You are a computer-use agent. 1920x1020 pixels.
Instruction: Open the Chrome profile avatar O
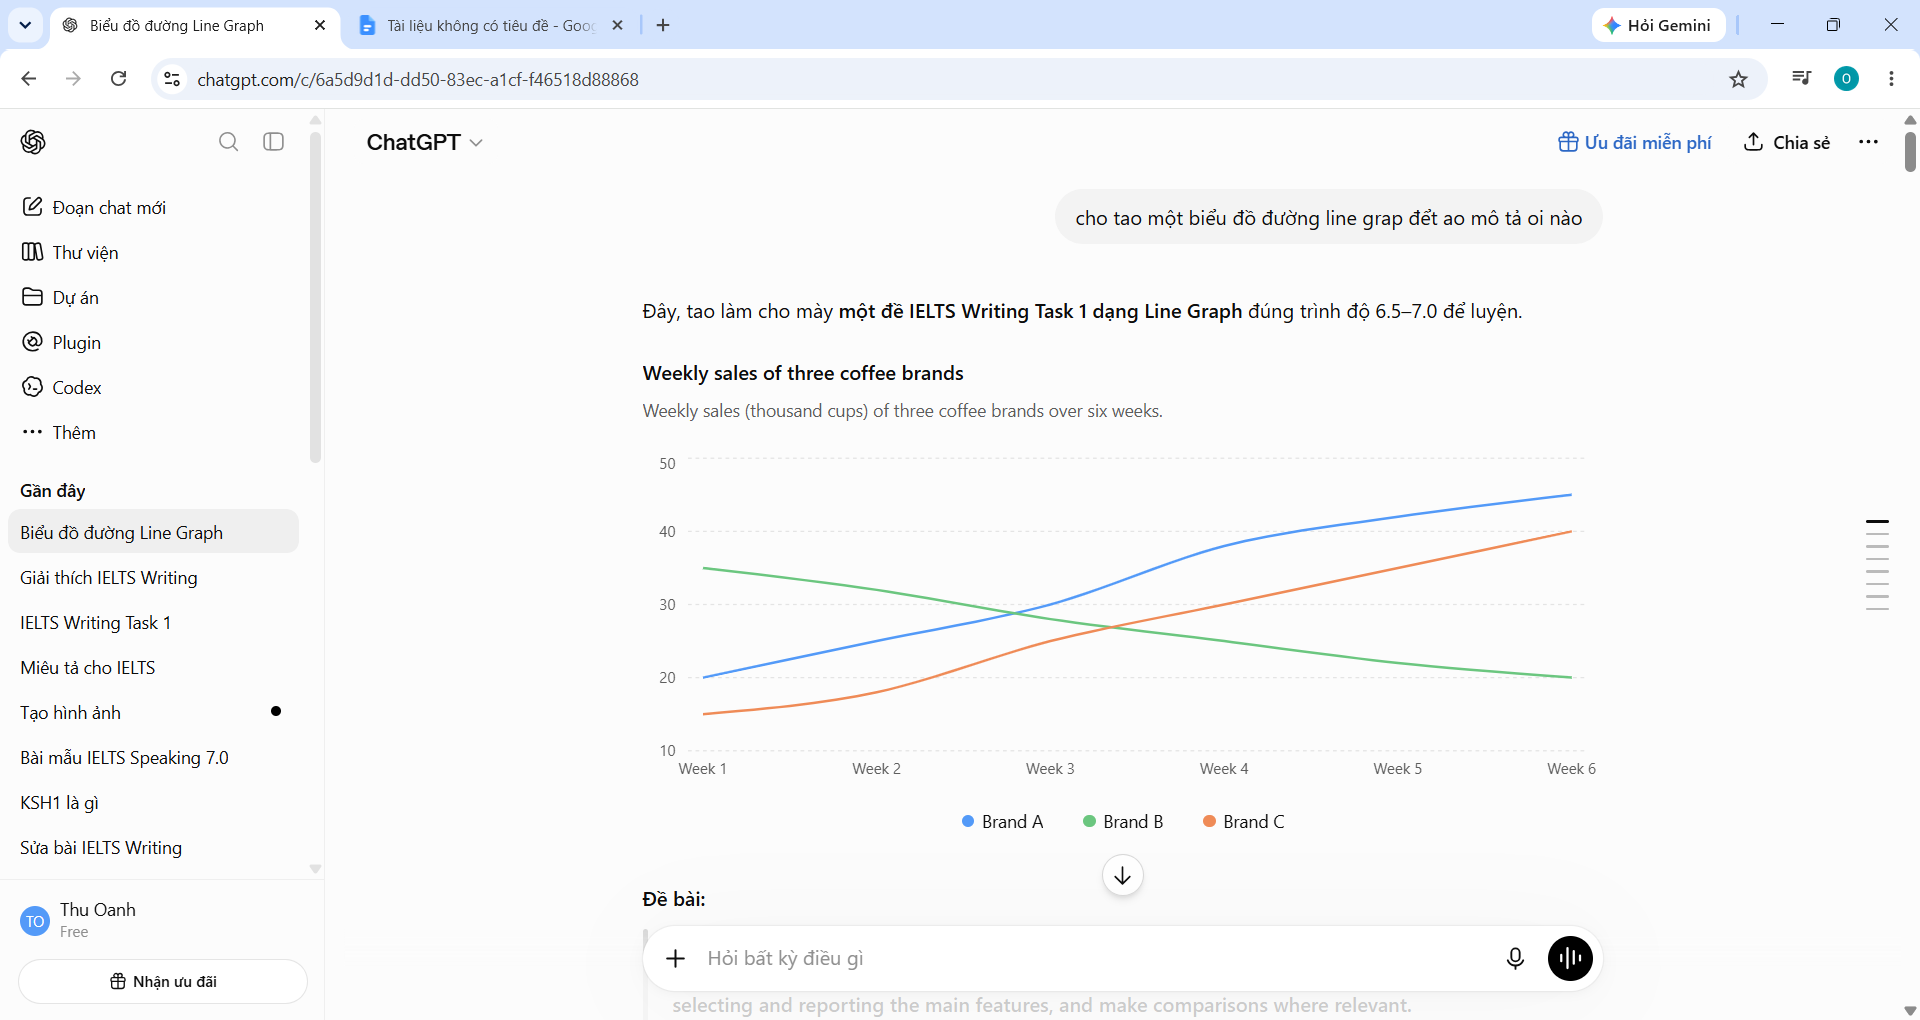click(x=1846, y=79)
